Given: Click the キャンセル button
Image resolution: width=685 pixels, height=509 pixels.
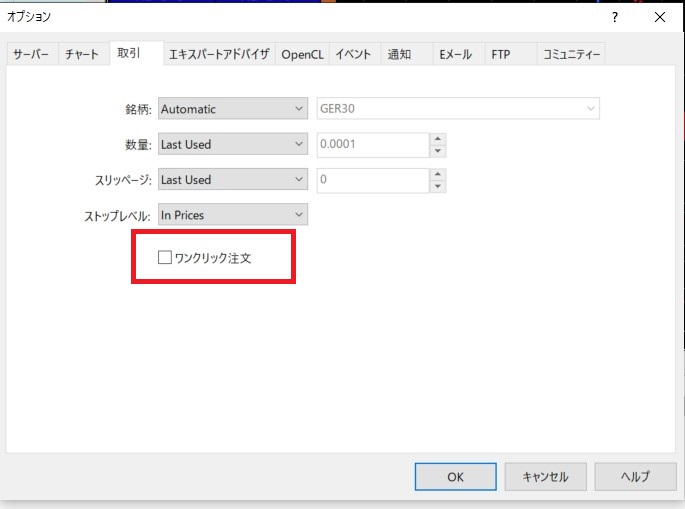Looking at the screenshot, I should 545,477.
